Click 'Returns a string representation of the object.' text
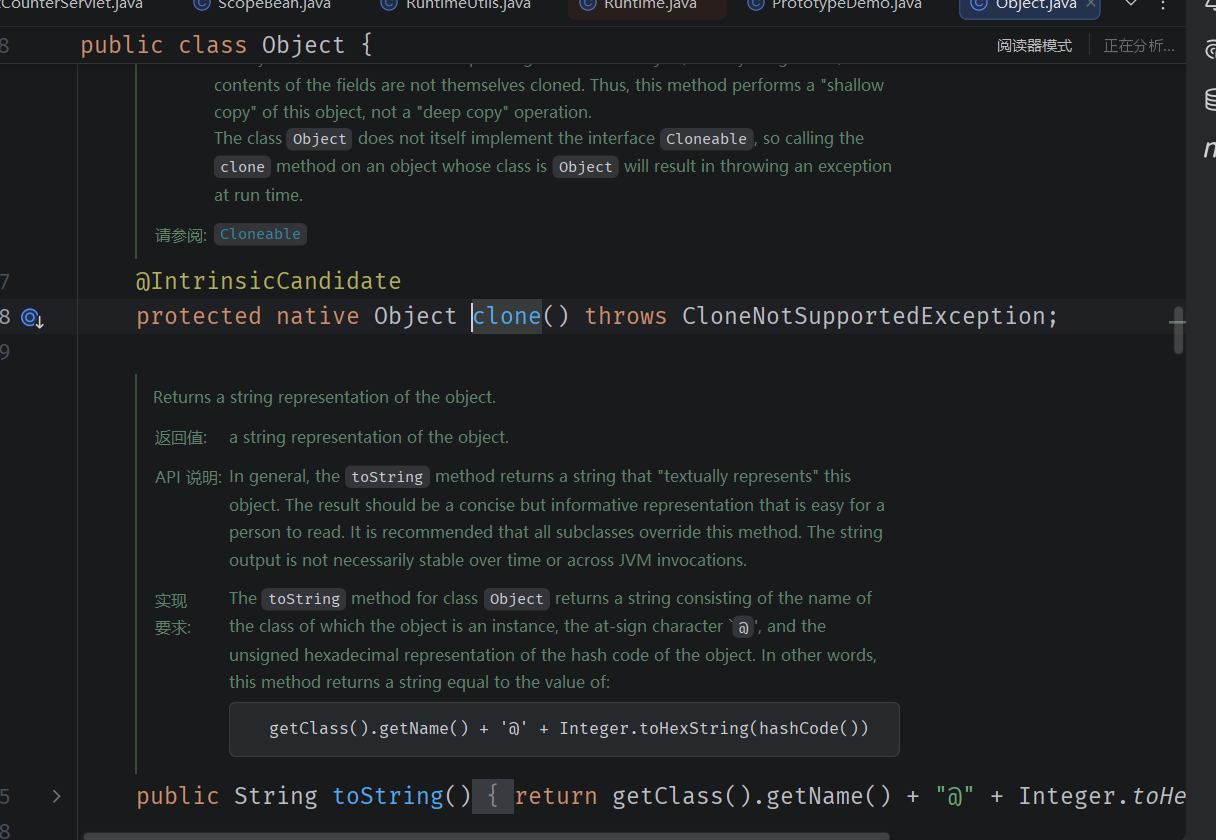The width and height of the screenshot is (1216, 840). pyautogui.click(x=324, y=397)
